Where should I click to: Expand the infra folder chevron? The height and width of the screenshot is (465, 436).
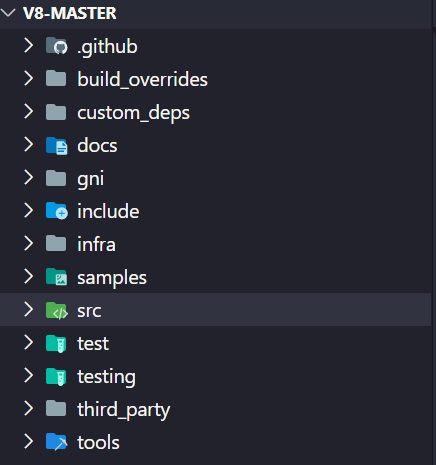pos(29,244)
